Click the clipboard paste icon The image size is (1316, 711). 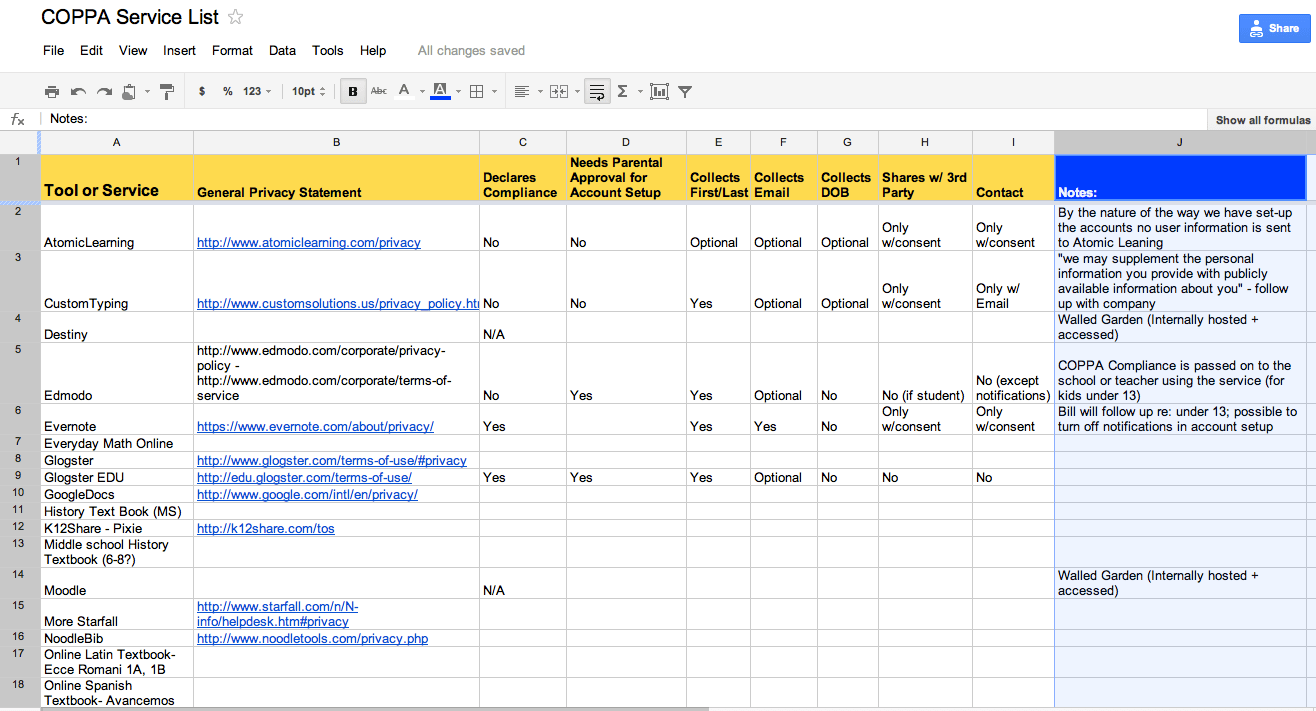click(x=129, y=91)
